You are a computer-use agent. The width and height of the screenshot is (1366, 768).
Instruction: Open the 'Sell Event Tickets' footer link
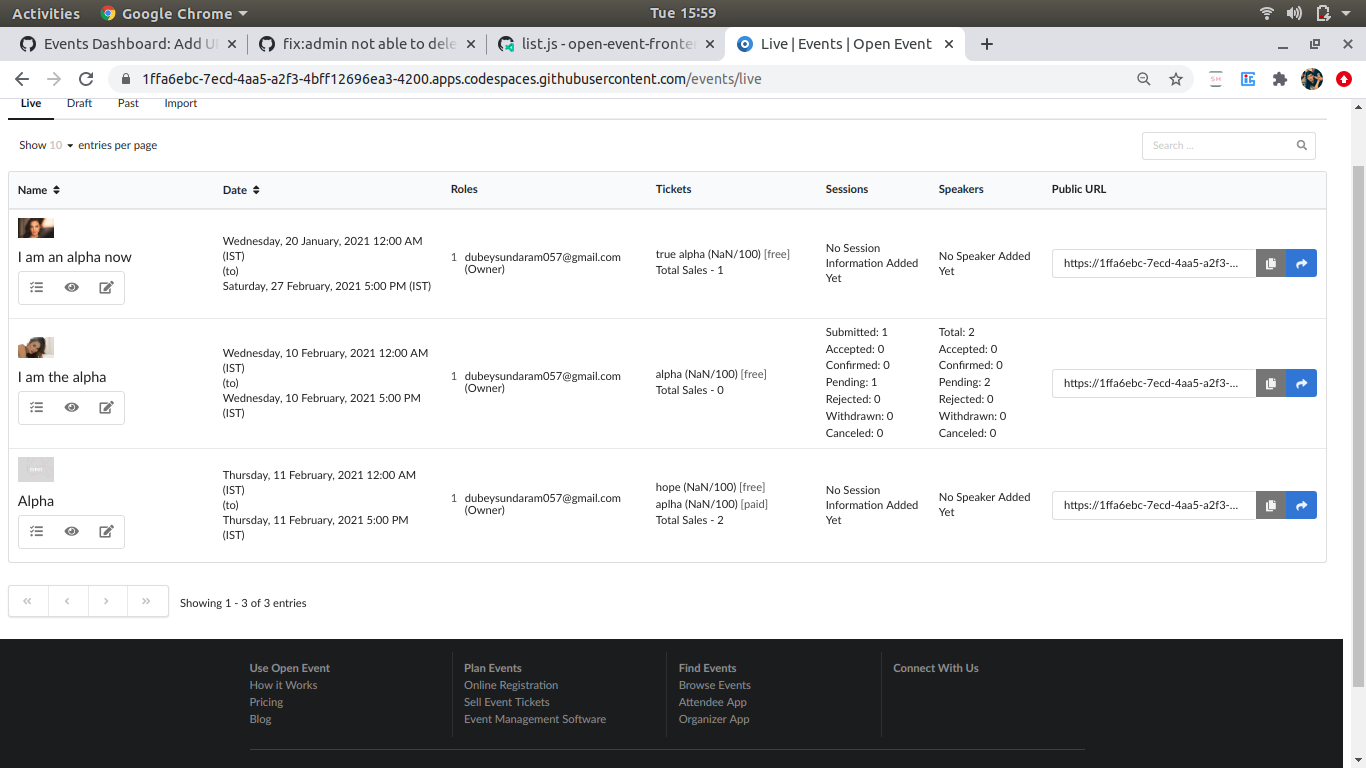coord(506,702)
